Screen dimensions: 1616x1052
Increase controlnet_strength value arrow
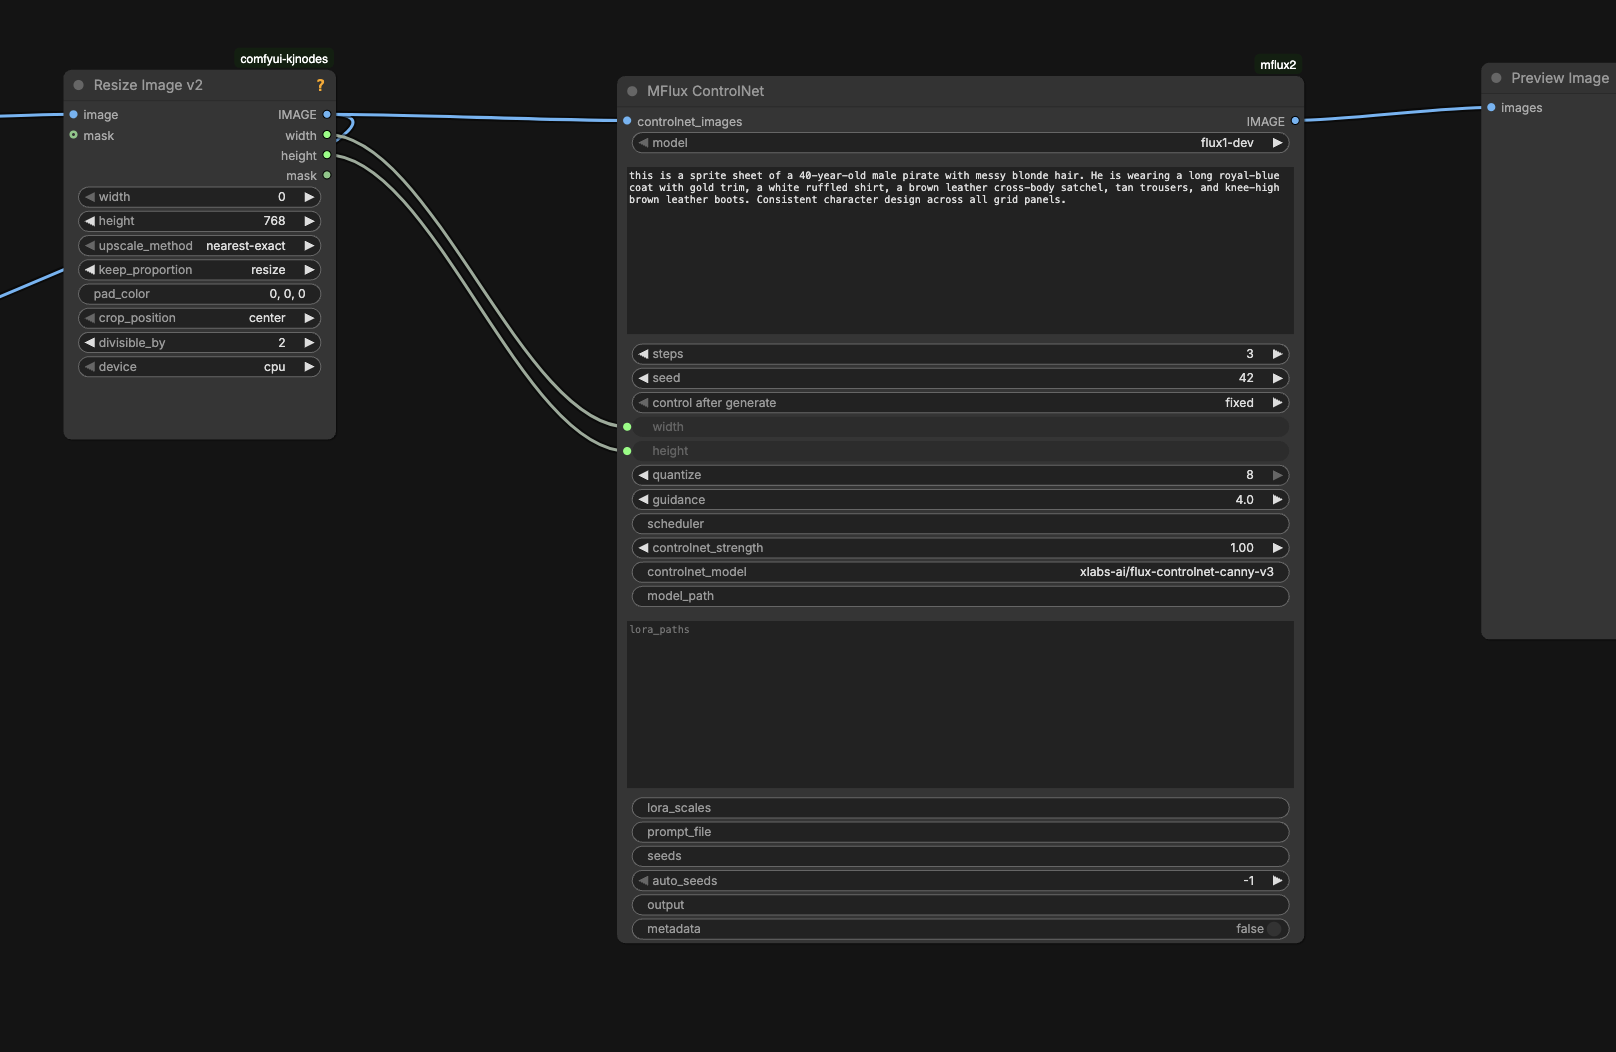(1277, 548)
